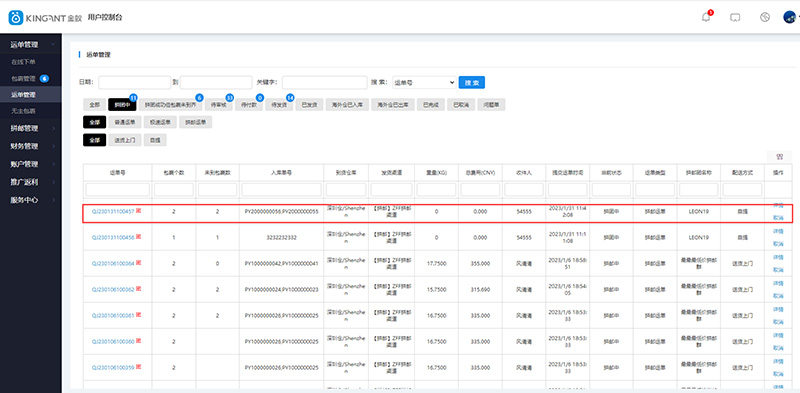
Task: Click red icon beside order QJ230106100362
Action: pyautogui.click(x=138, y=289)
